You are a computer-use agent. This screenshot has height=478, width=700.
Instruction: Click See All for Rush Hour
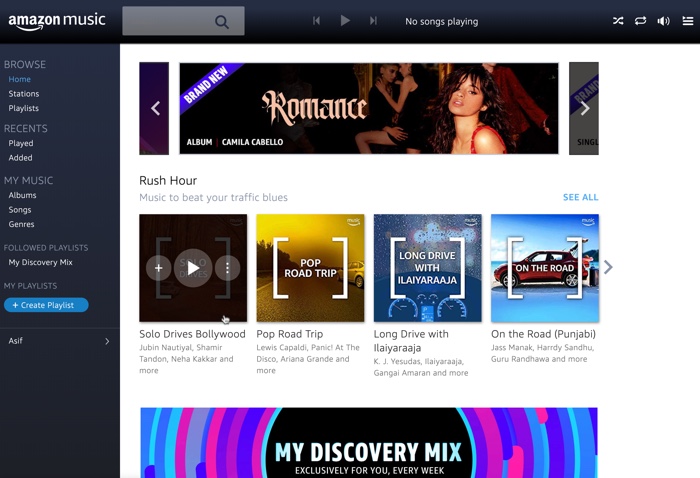coord(580,197)
